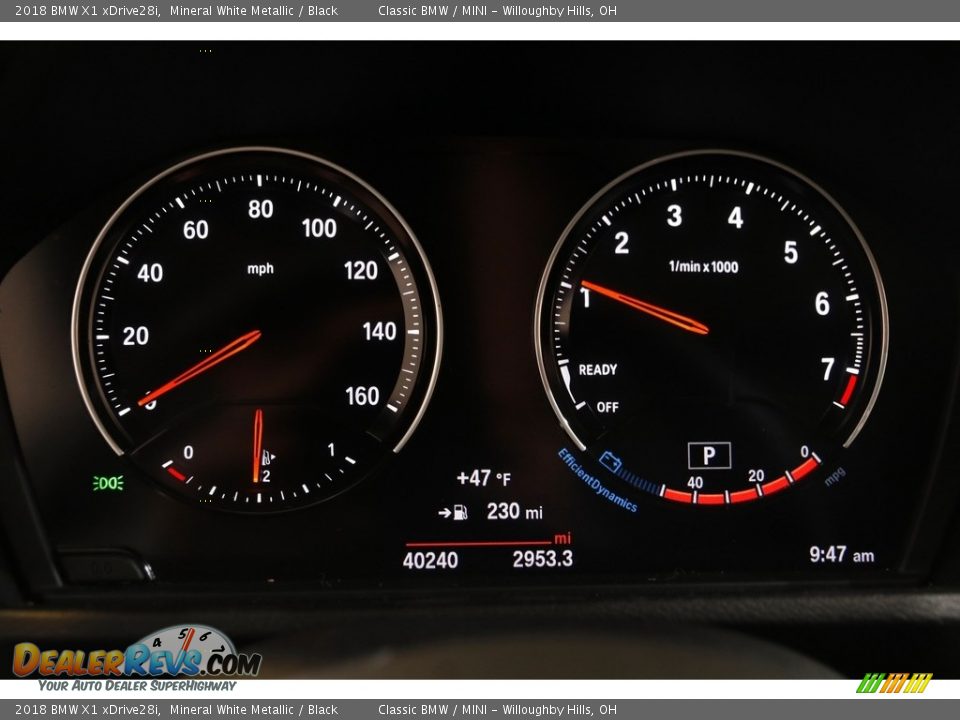Viewport: 960px width, 720px height.
Task: Select the READY label on the tachometer
Action: point(598,369)
